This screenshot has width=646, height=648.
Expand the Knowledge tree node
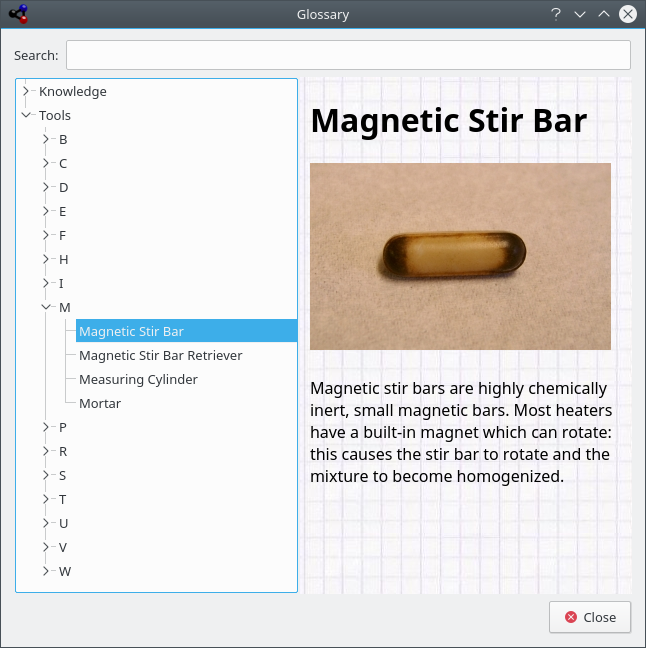coord(26,91)
